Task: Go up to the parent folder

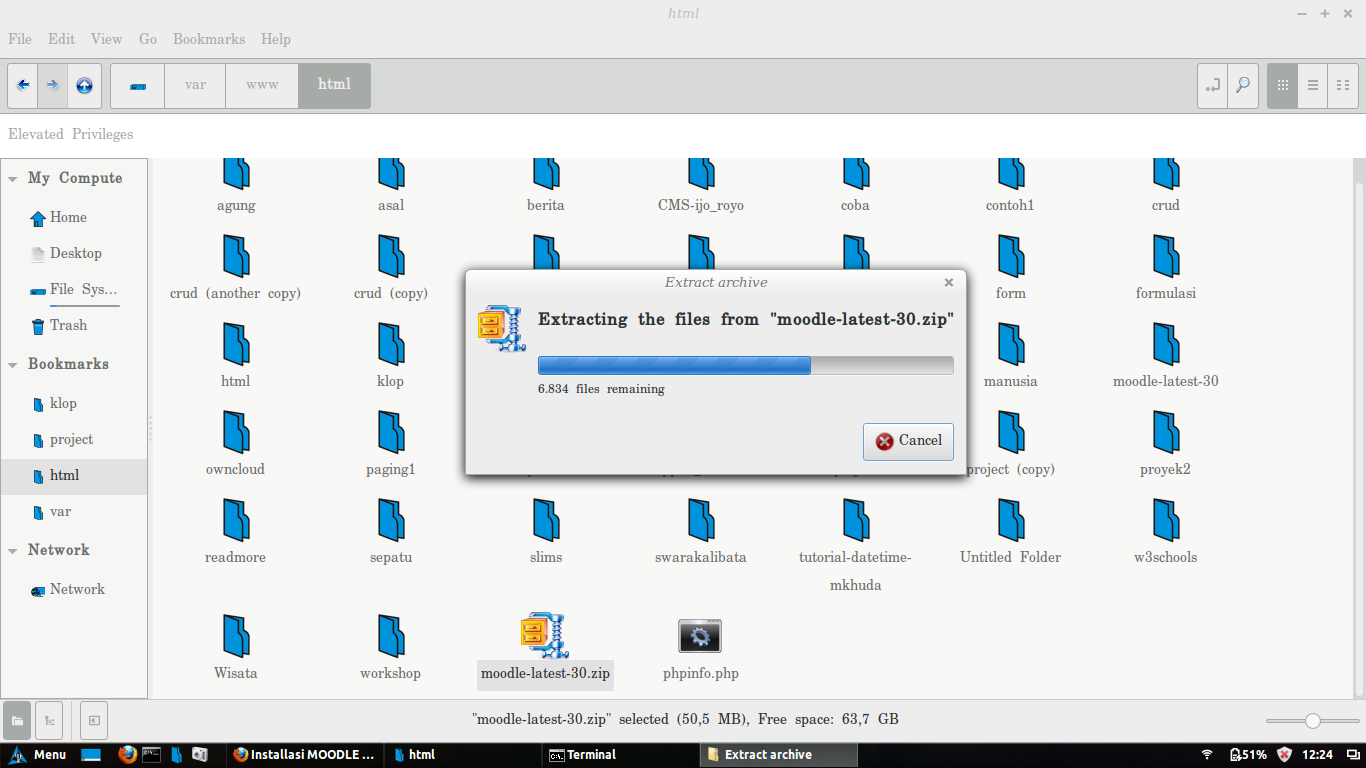Action: coord(84,86)
